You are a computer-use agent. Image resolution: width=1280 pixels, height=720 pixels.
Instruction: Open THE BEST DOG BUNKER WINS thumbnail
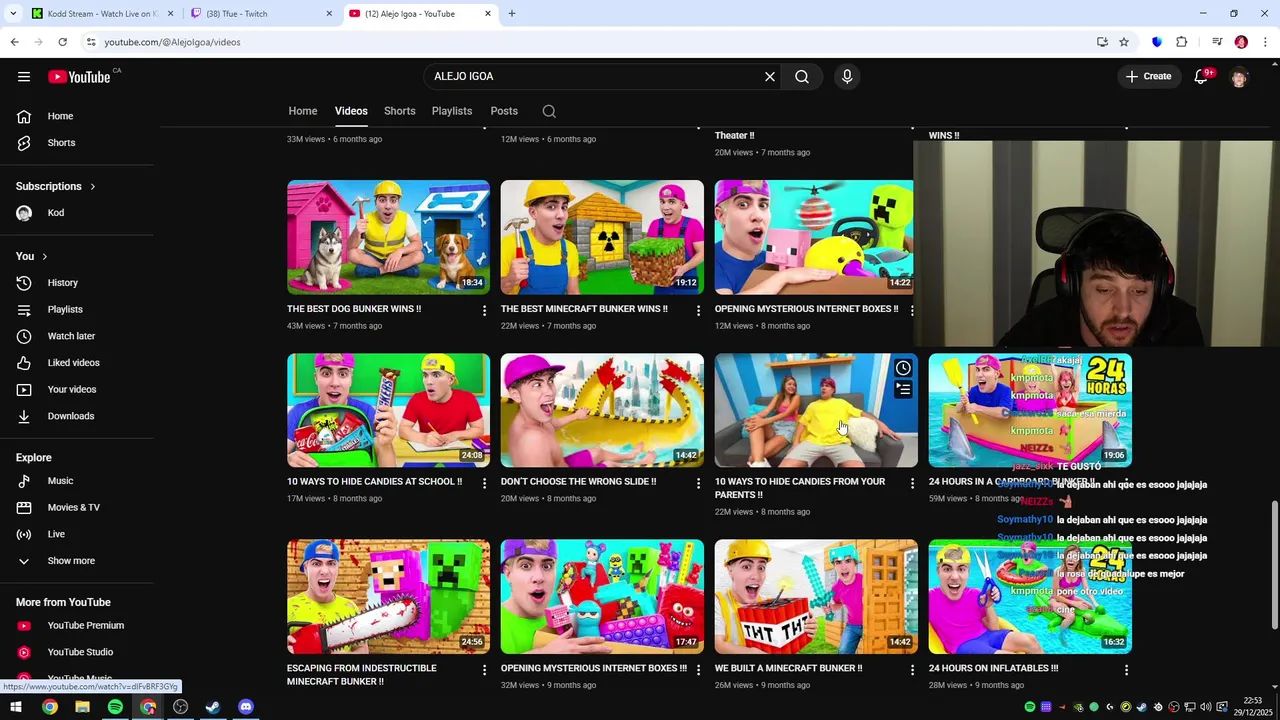tap(388, 237)
